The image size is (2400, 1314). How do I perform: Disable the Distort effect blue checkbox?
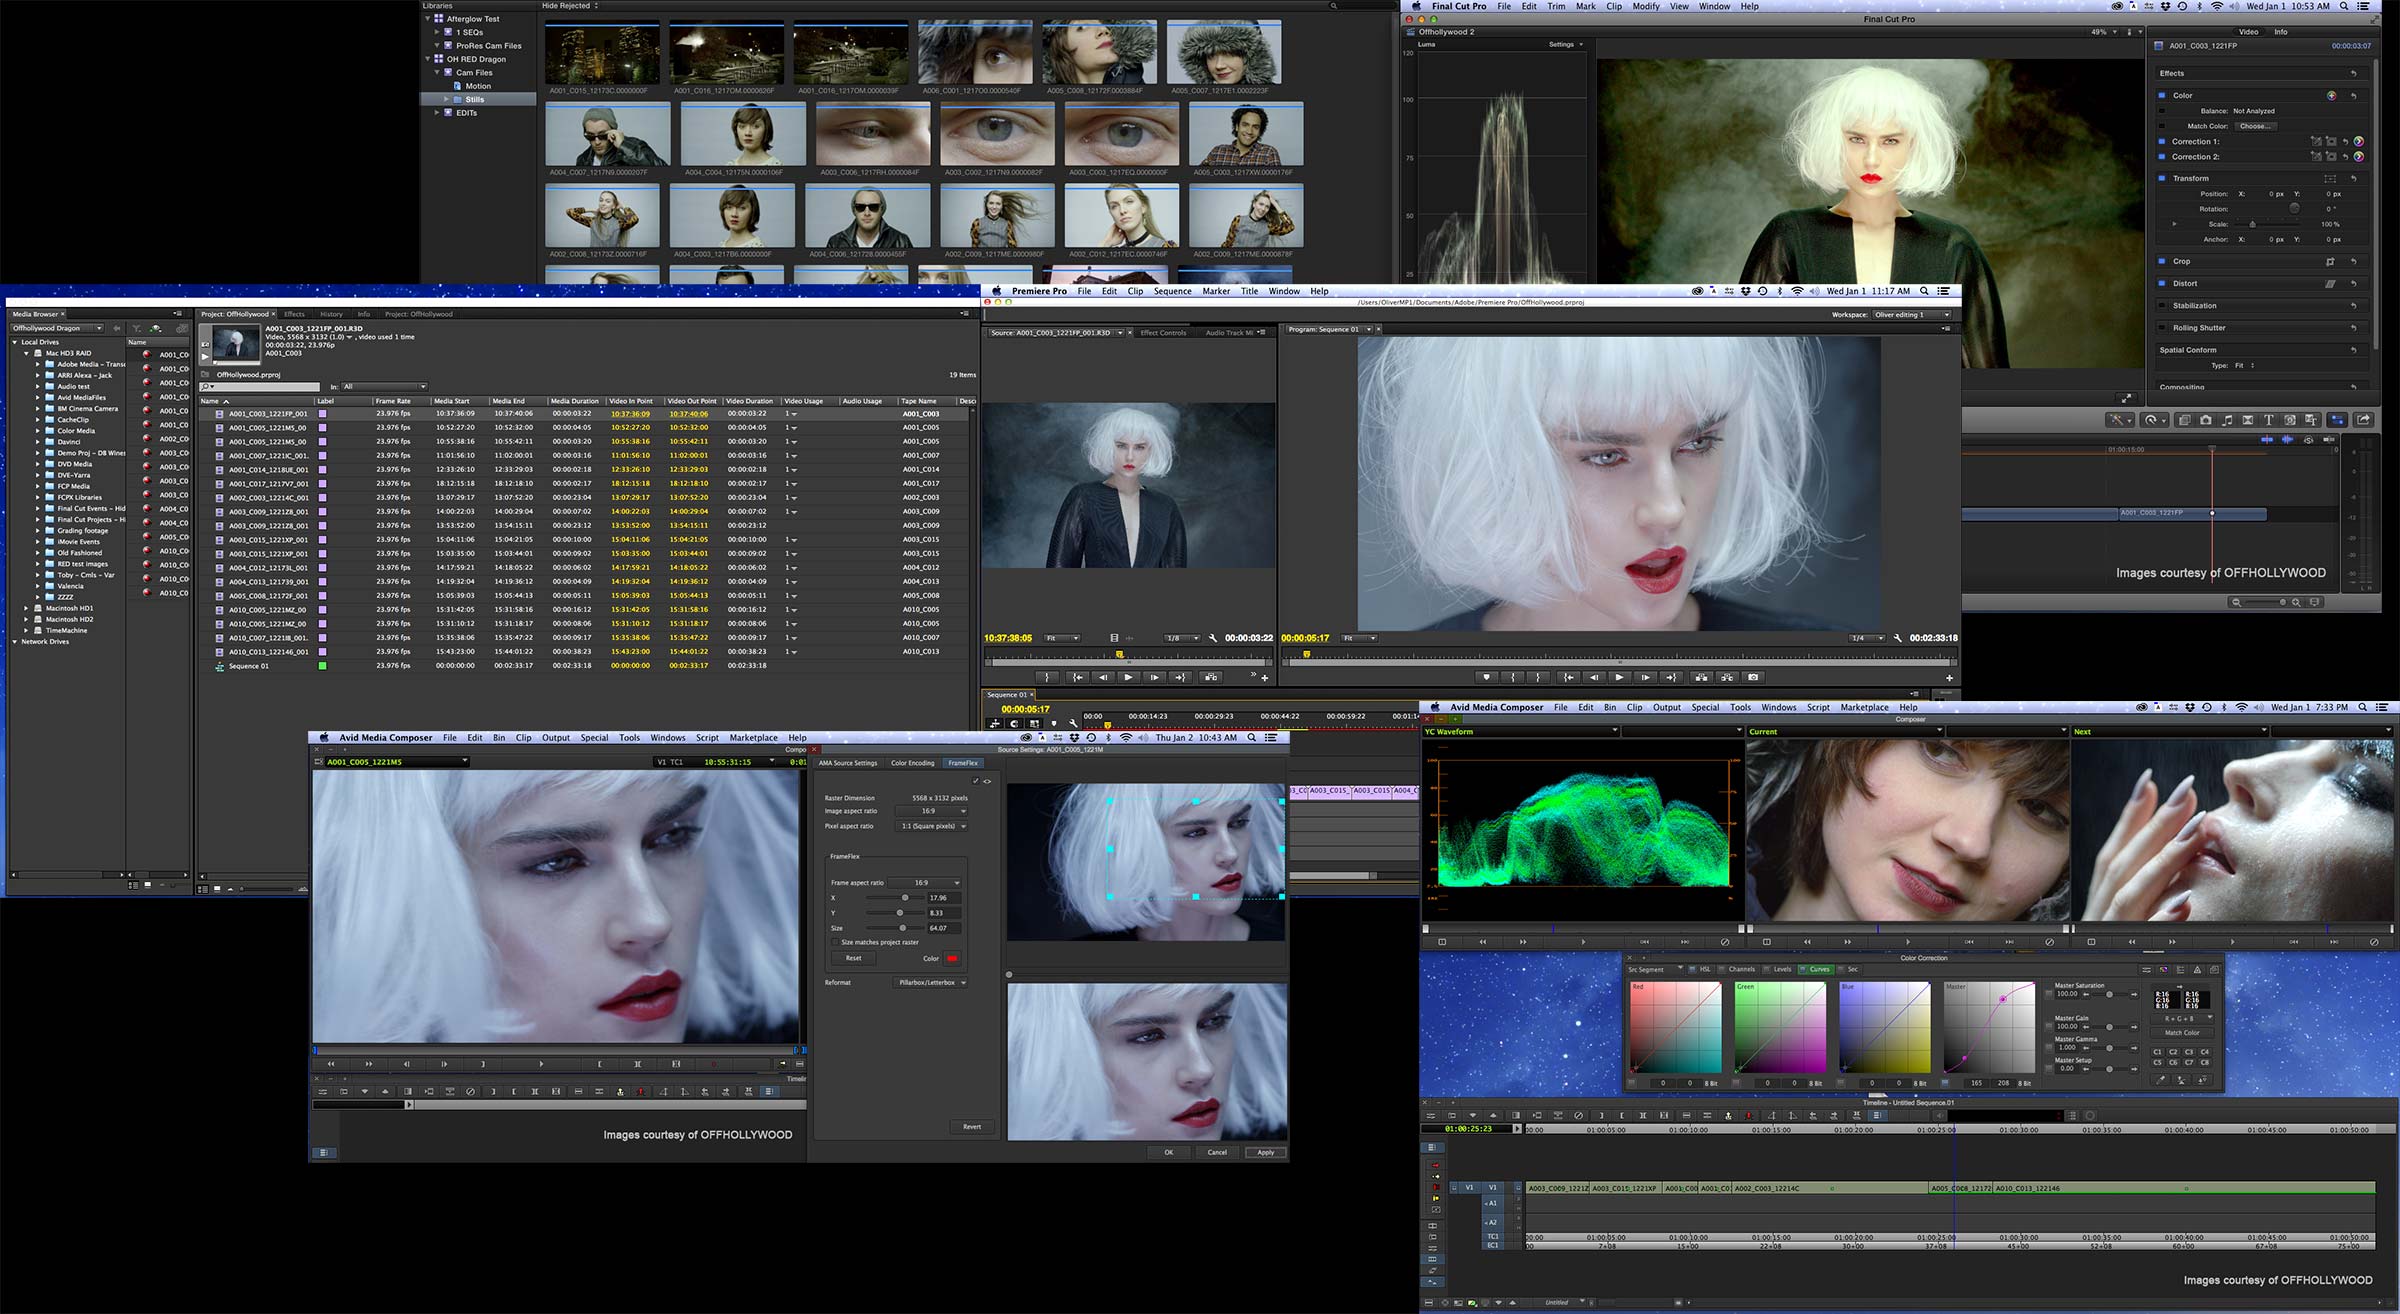pyautogui.click(x=2162, y=284)
